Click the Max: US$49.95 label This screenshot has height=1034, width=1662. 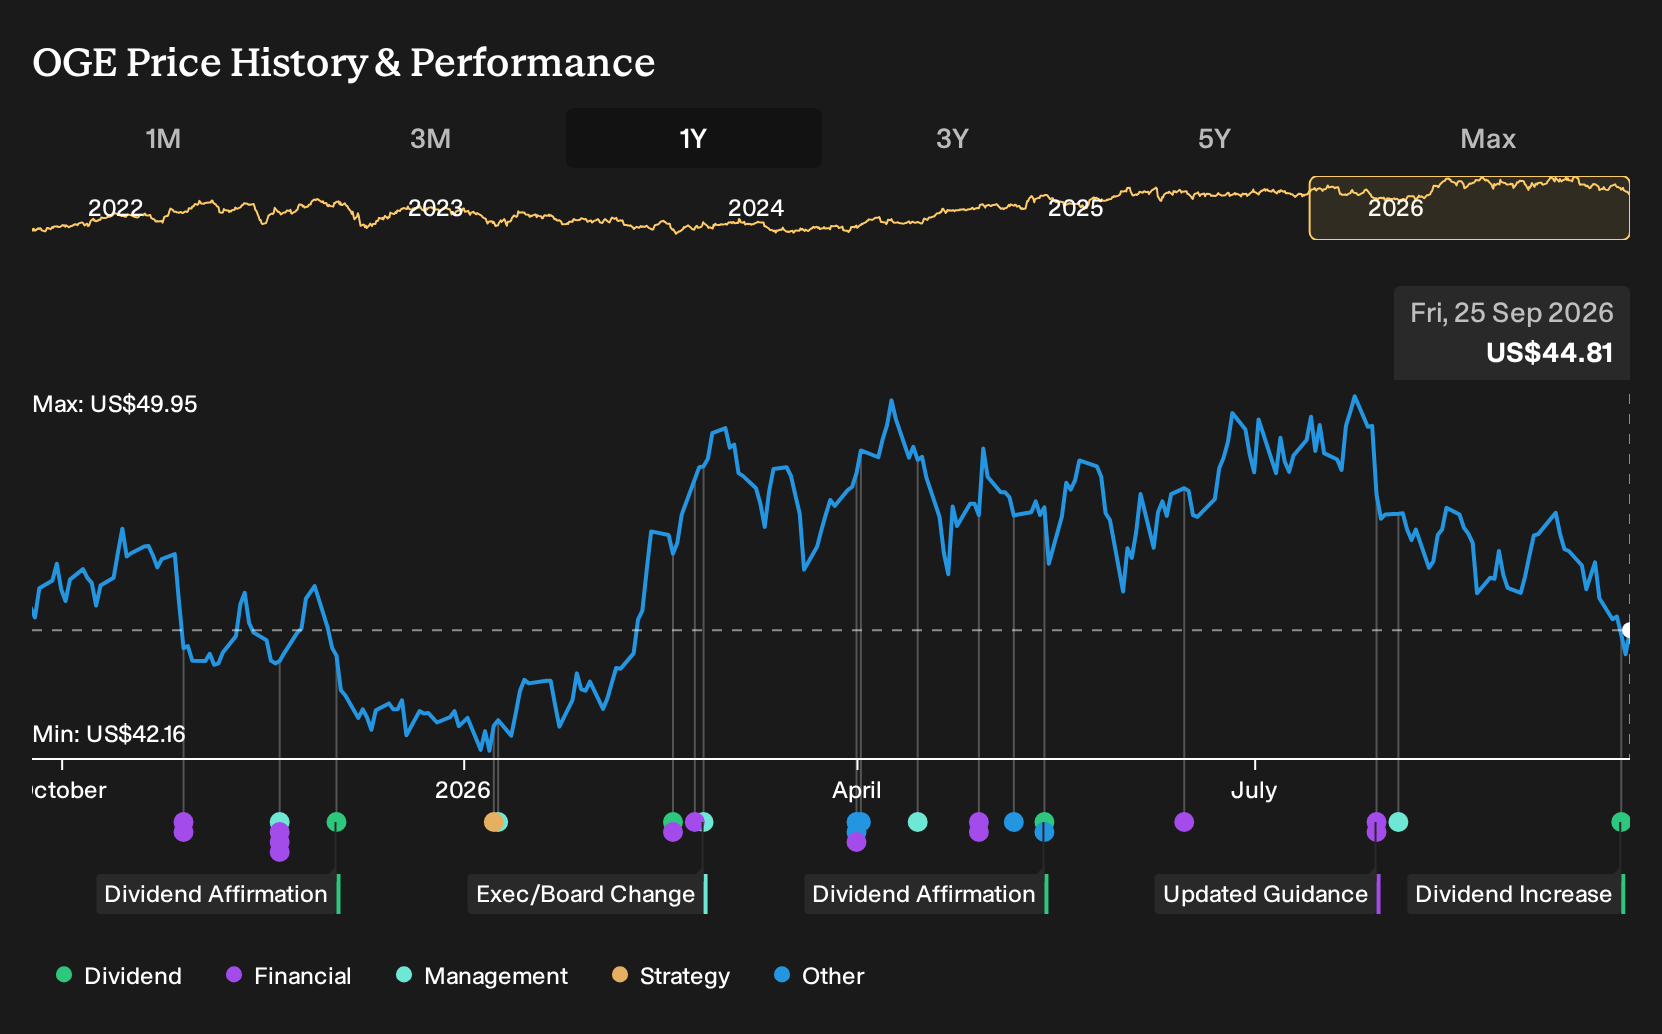pyautogui.click(x=115, y=404)
